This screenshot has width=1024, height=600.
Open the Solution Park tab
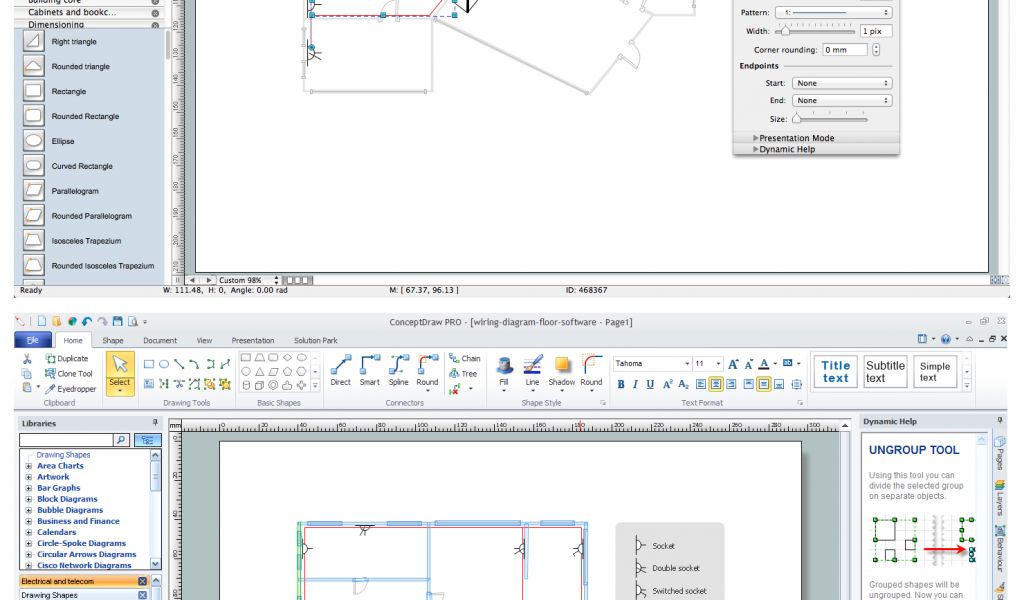315,341
